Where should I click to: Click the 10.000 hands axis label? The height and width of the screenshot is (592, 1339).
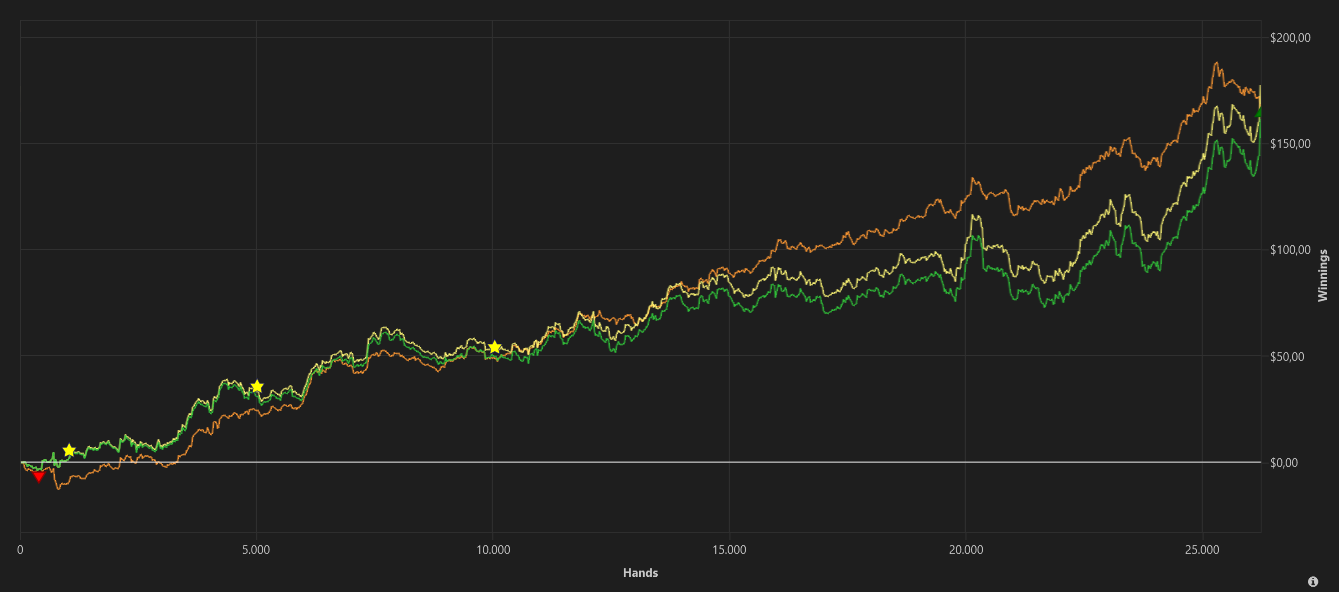tap(493, 550)
